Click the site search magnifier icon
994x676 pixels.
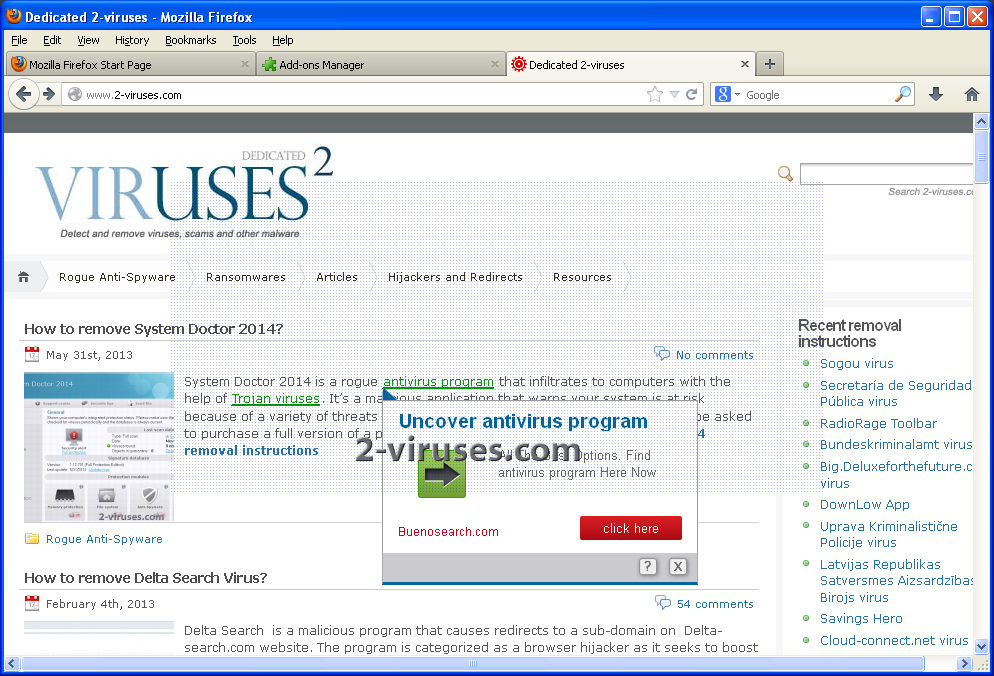point(785,173)
